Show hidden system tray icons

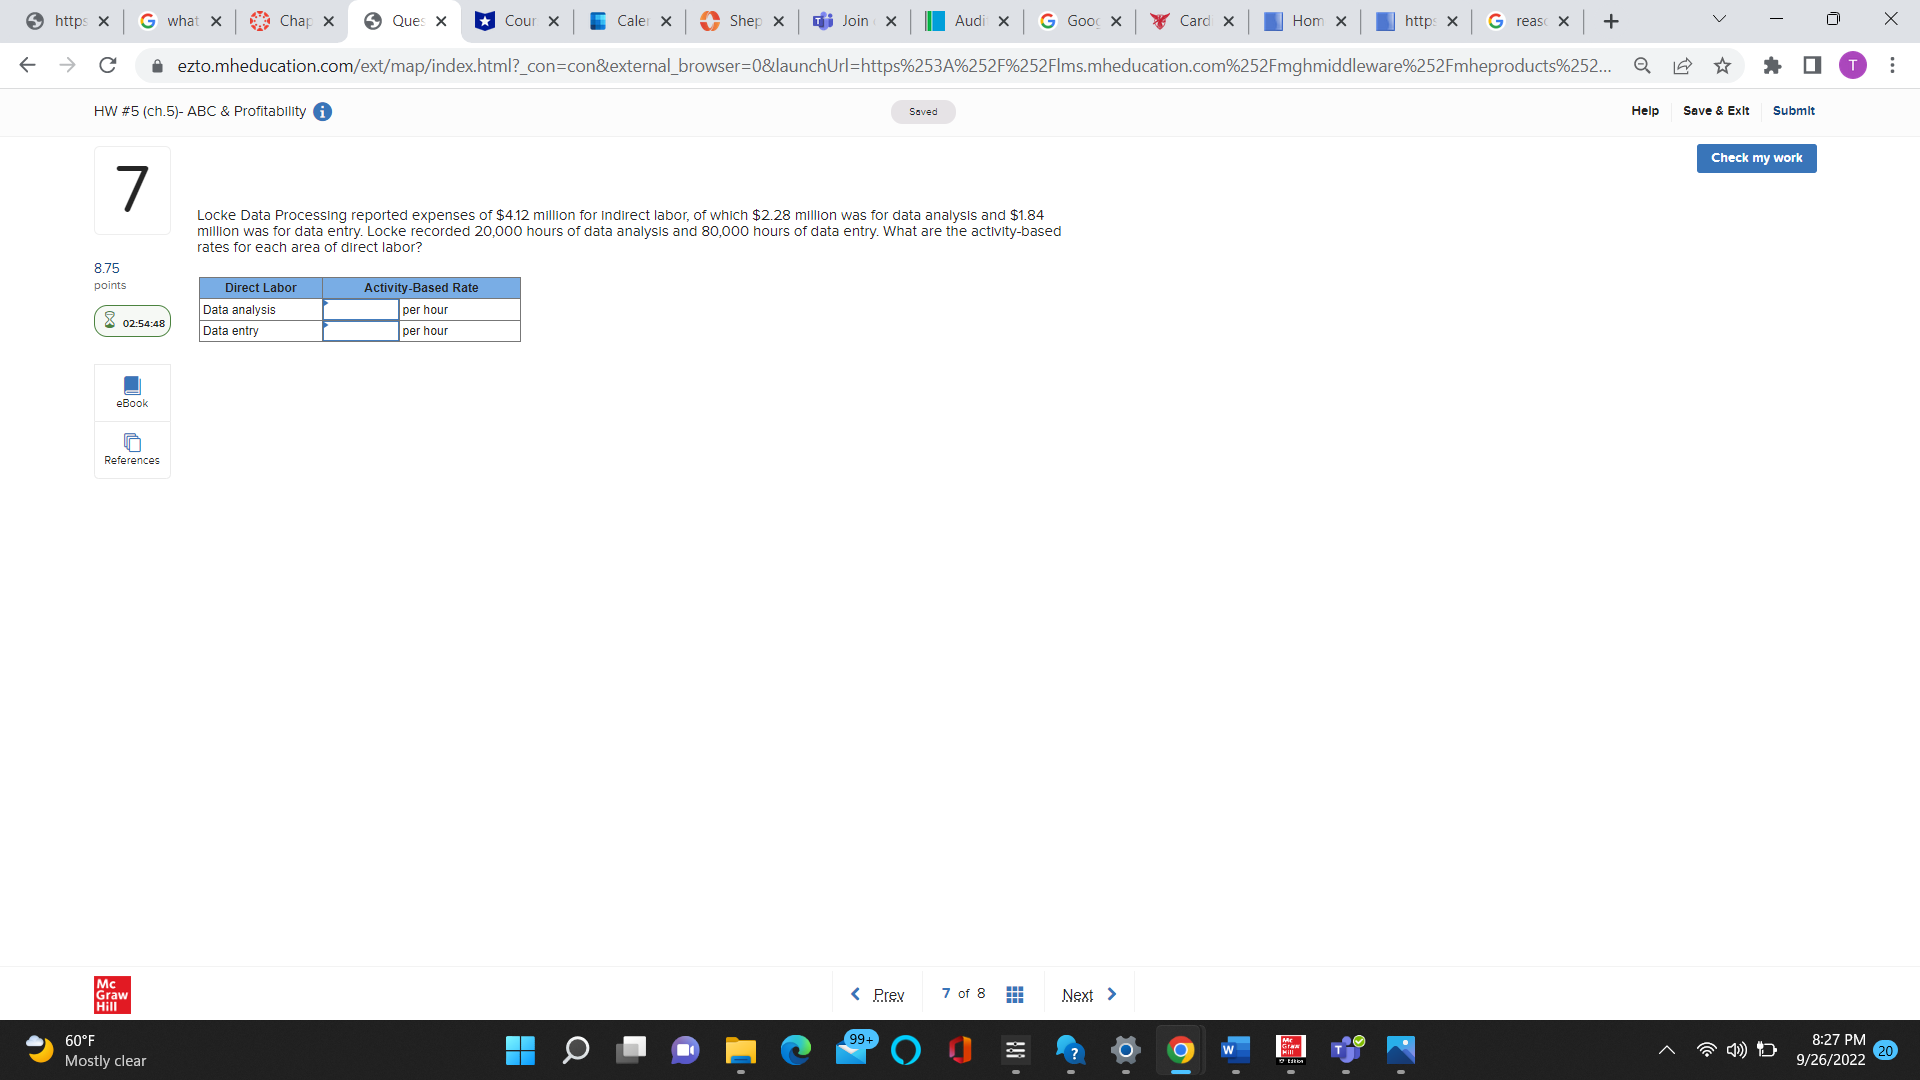tap(1666, 1050)
